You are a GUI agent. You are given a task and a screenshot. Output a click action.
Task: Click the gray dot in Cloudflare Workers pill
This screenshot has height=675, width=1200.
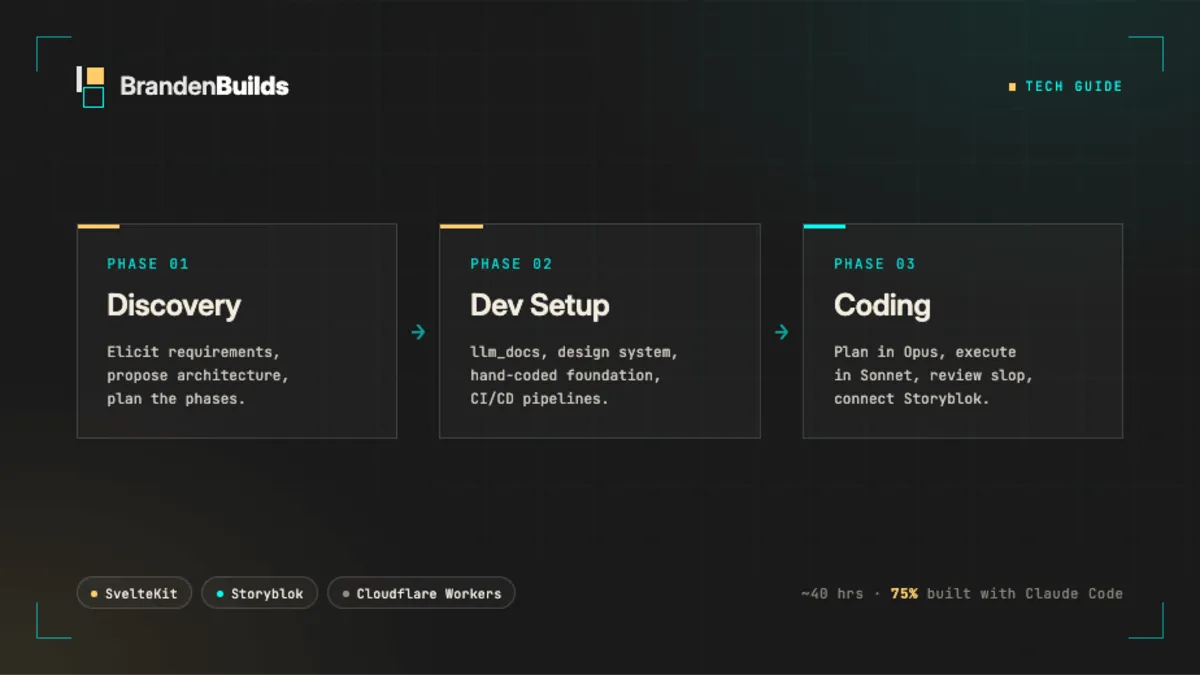[x=346, y=594]
